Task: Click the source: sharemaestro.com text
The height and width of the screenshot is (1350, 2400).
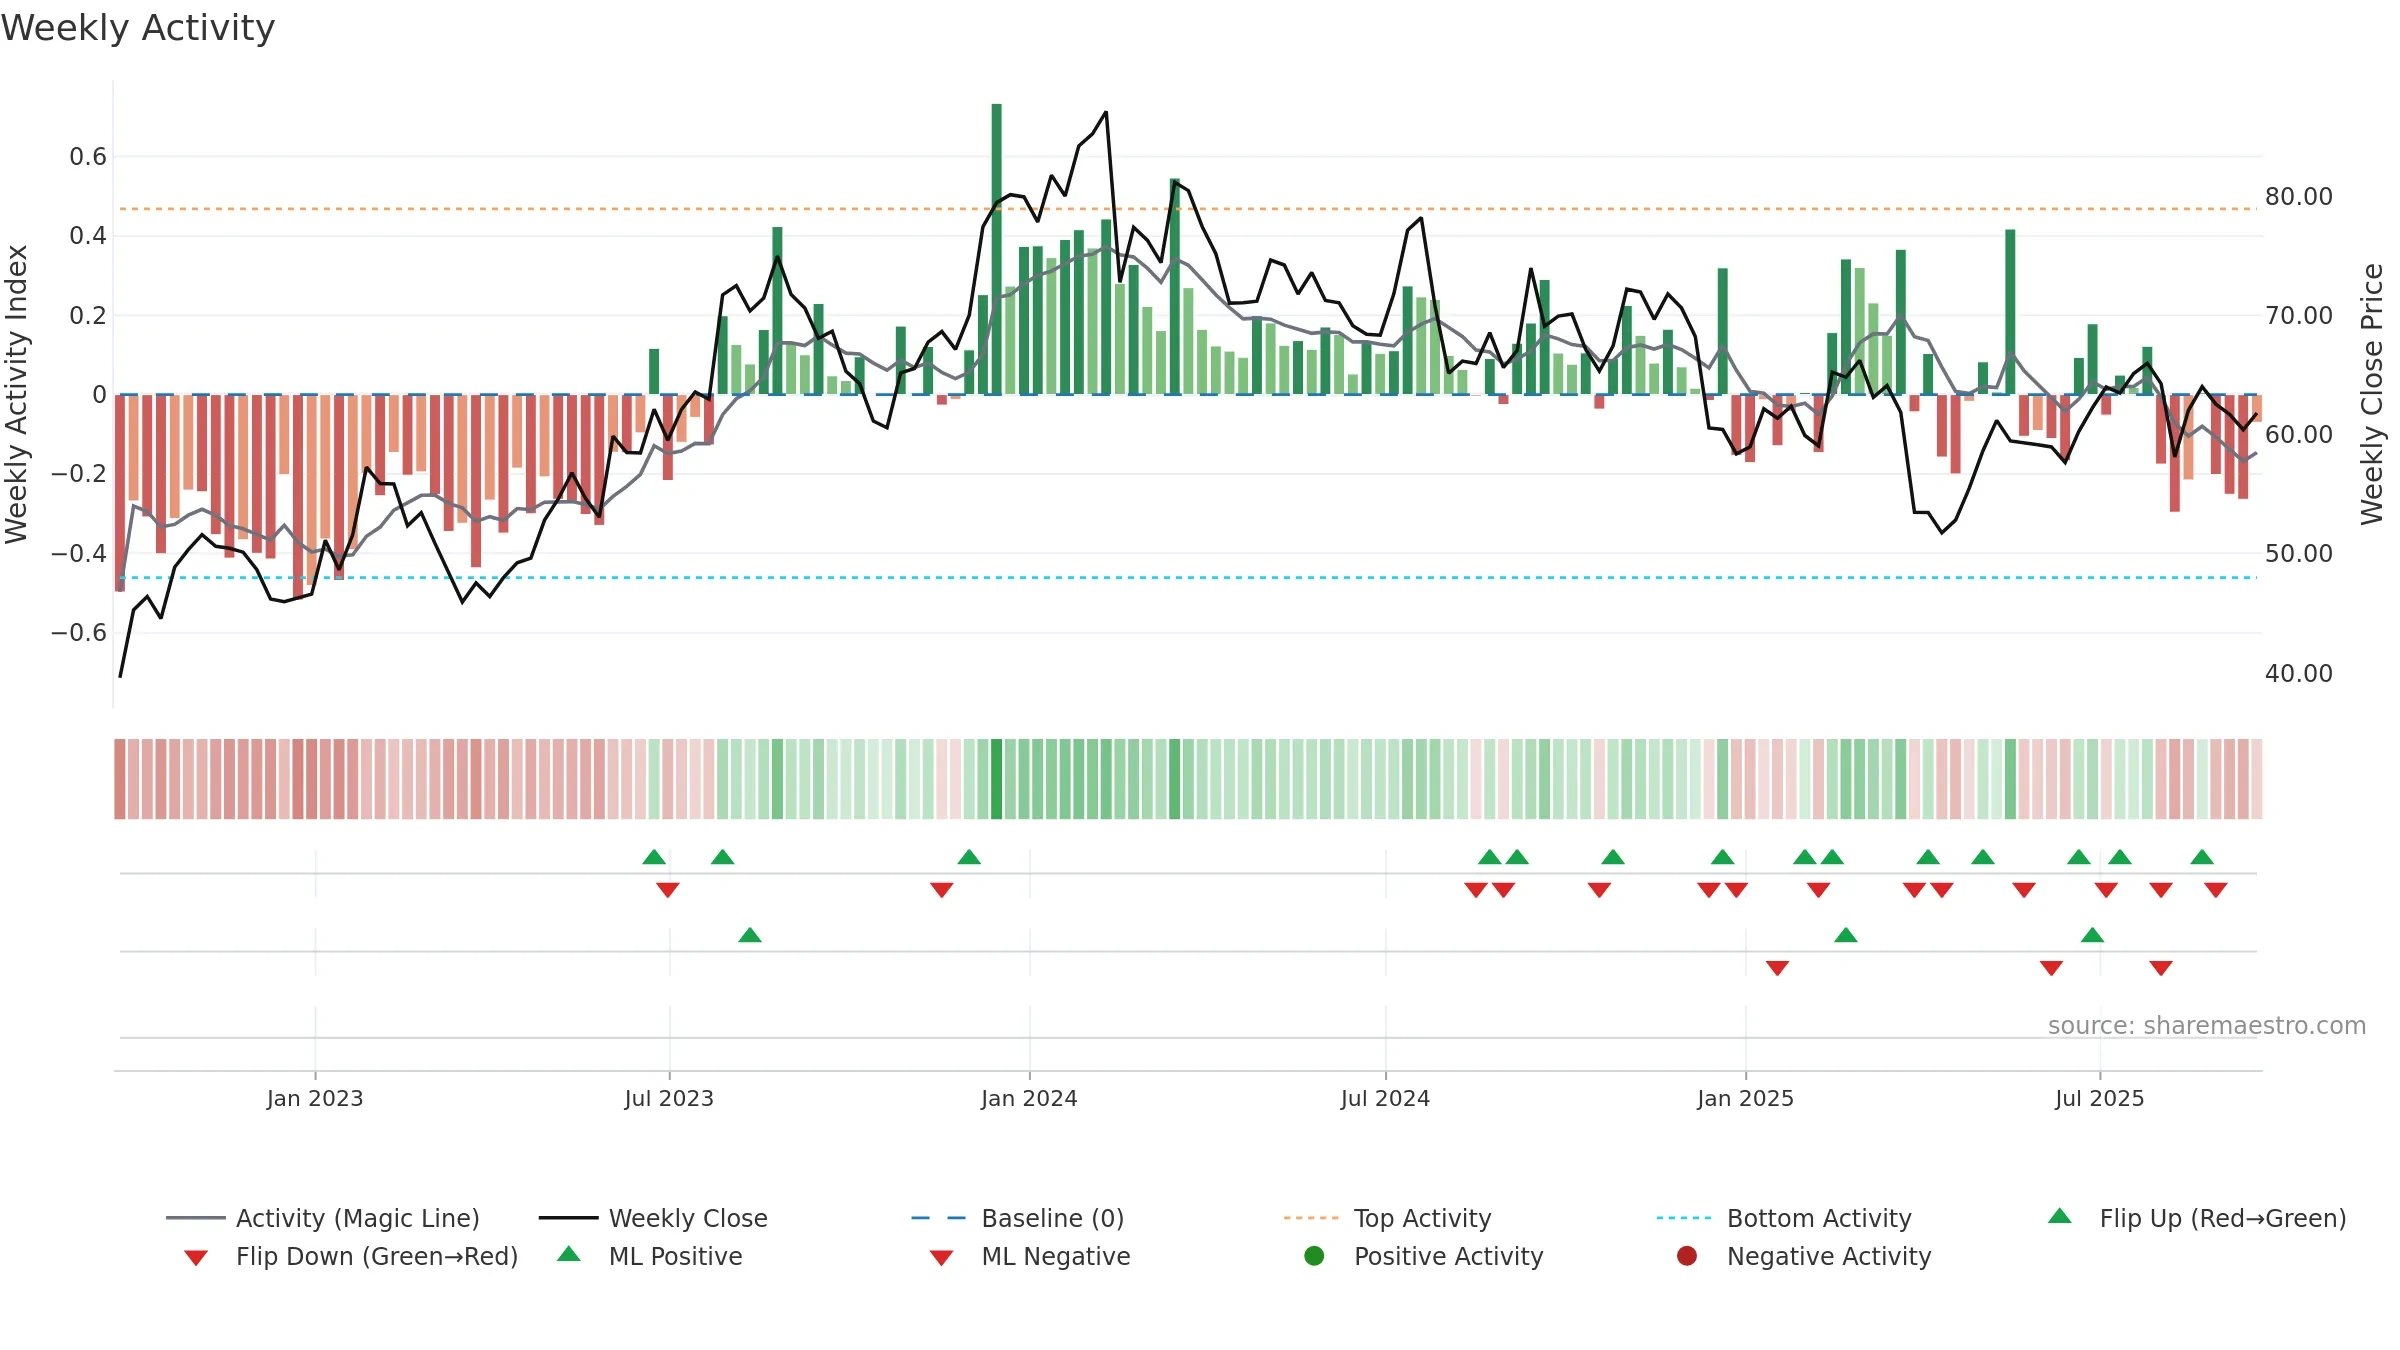Action: coord(2207,1026)
